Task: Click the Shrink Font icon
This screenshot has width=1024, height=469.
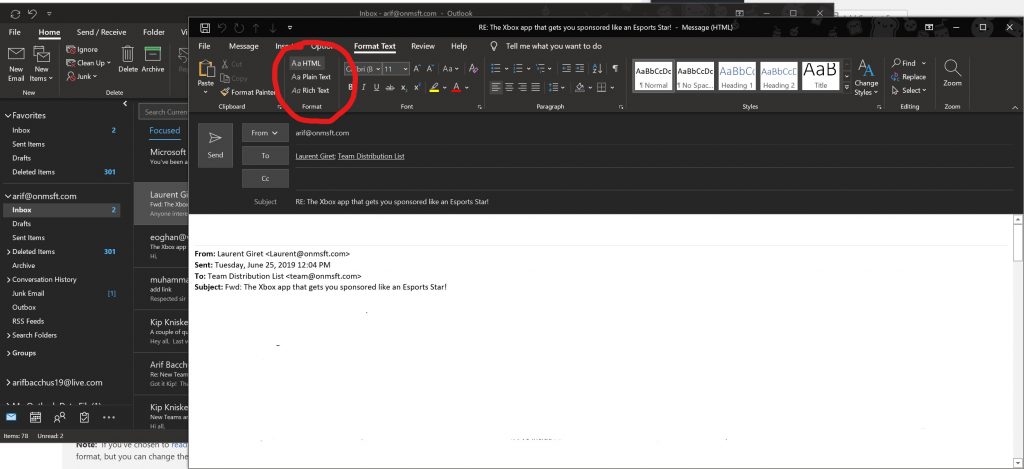Action: (x=430, y=69)
